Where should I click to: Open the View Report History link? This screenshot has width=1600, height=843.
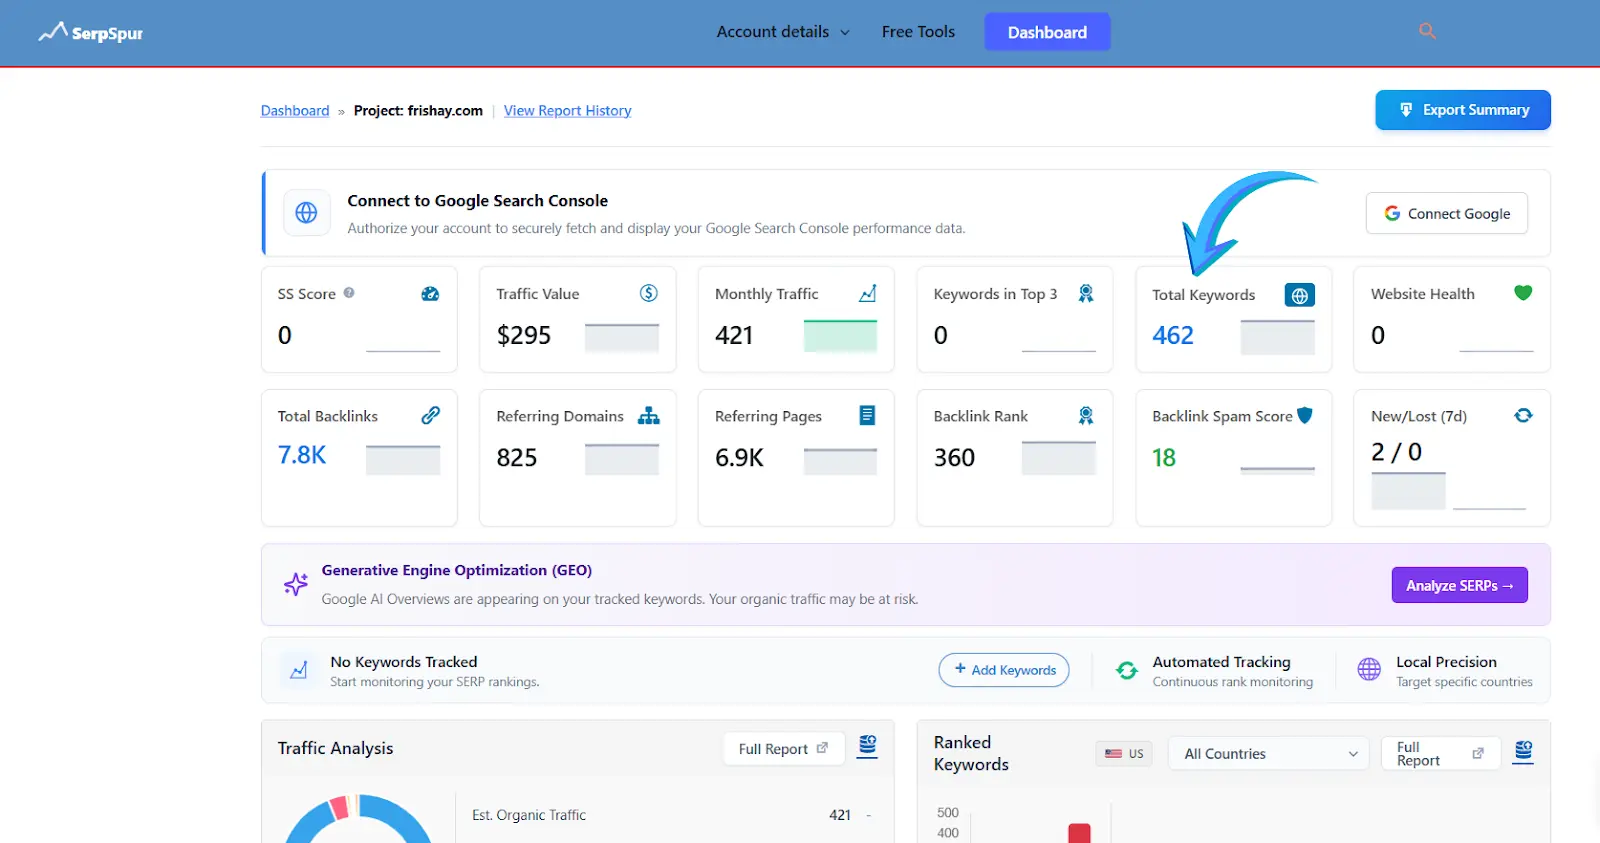(567, 111)
